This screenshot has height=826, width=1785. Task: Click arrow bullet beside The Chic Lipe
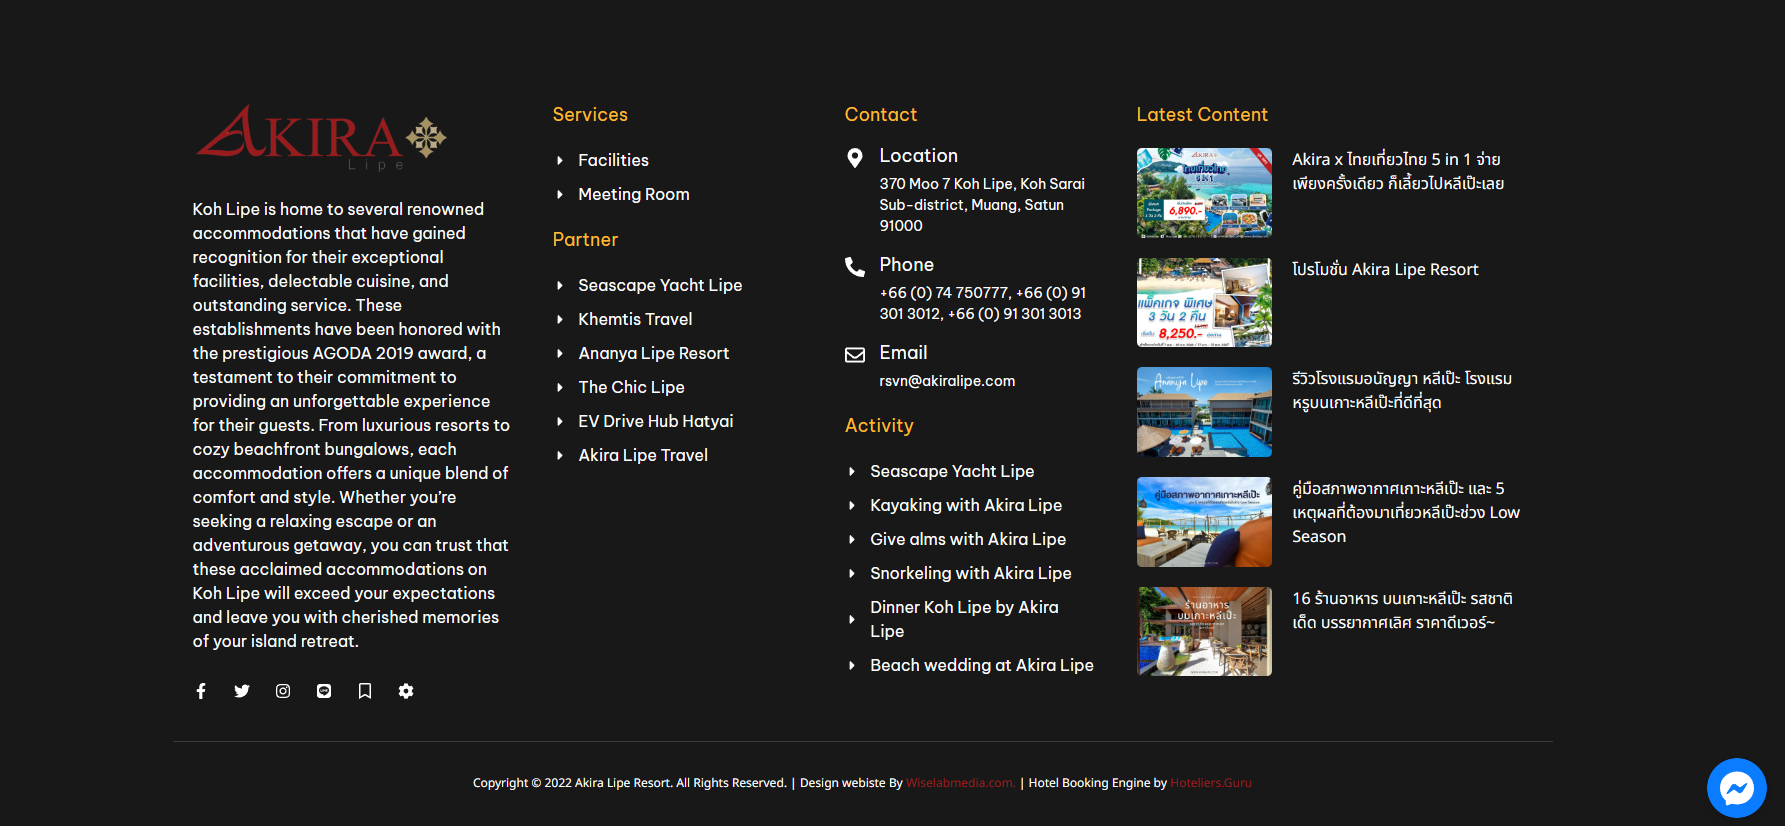(560, 387)
